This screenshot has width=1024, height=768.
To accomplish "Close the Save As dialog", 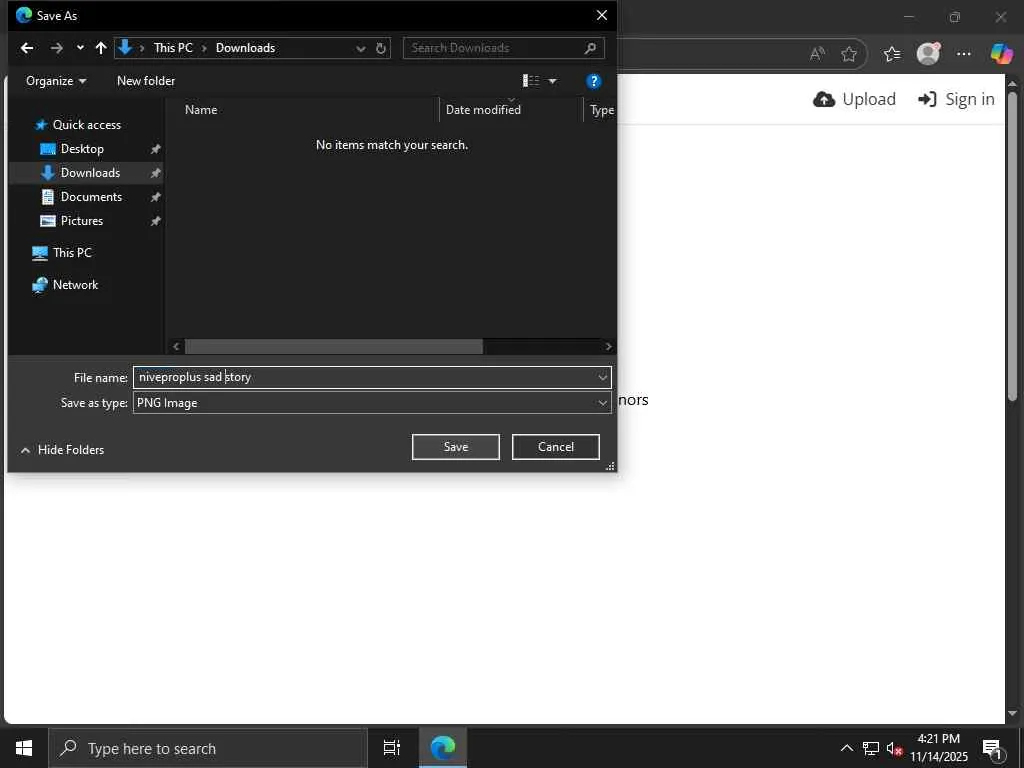I will [601, 15].
